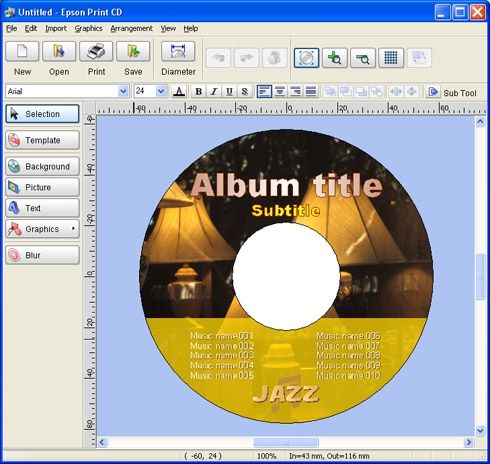Click the Template button
490x464 pixels.
click(x=43, y=140)
